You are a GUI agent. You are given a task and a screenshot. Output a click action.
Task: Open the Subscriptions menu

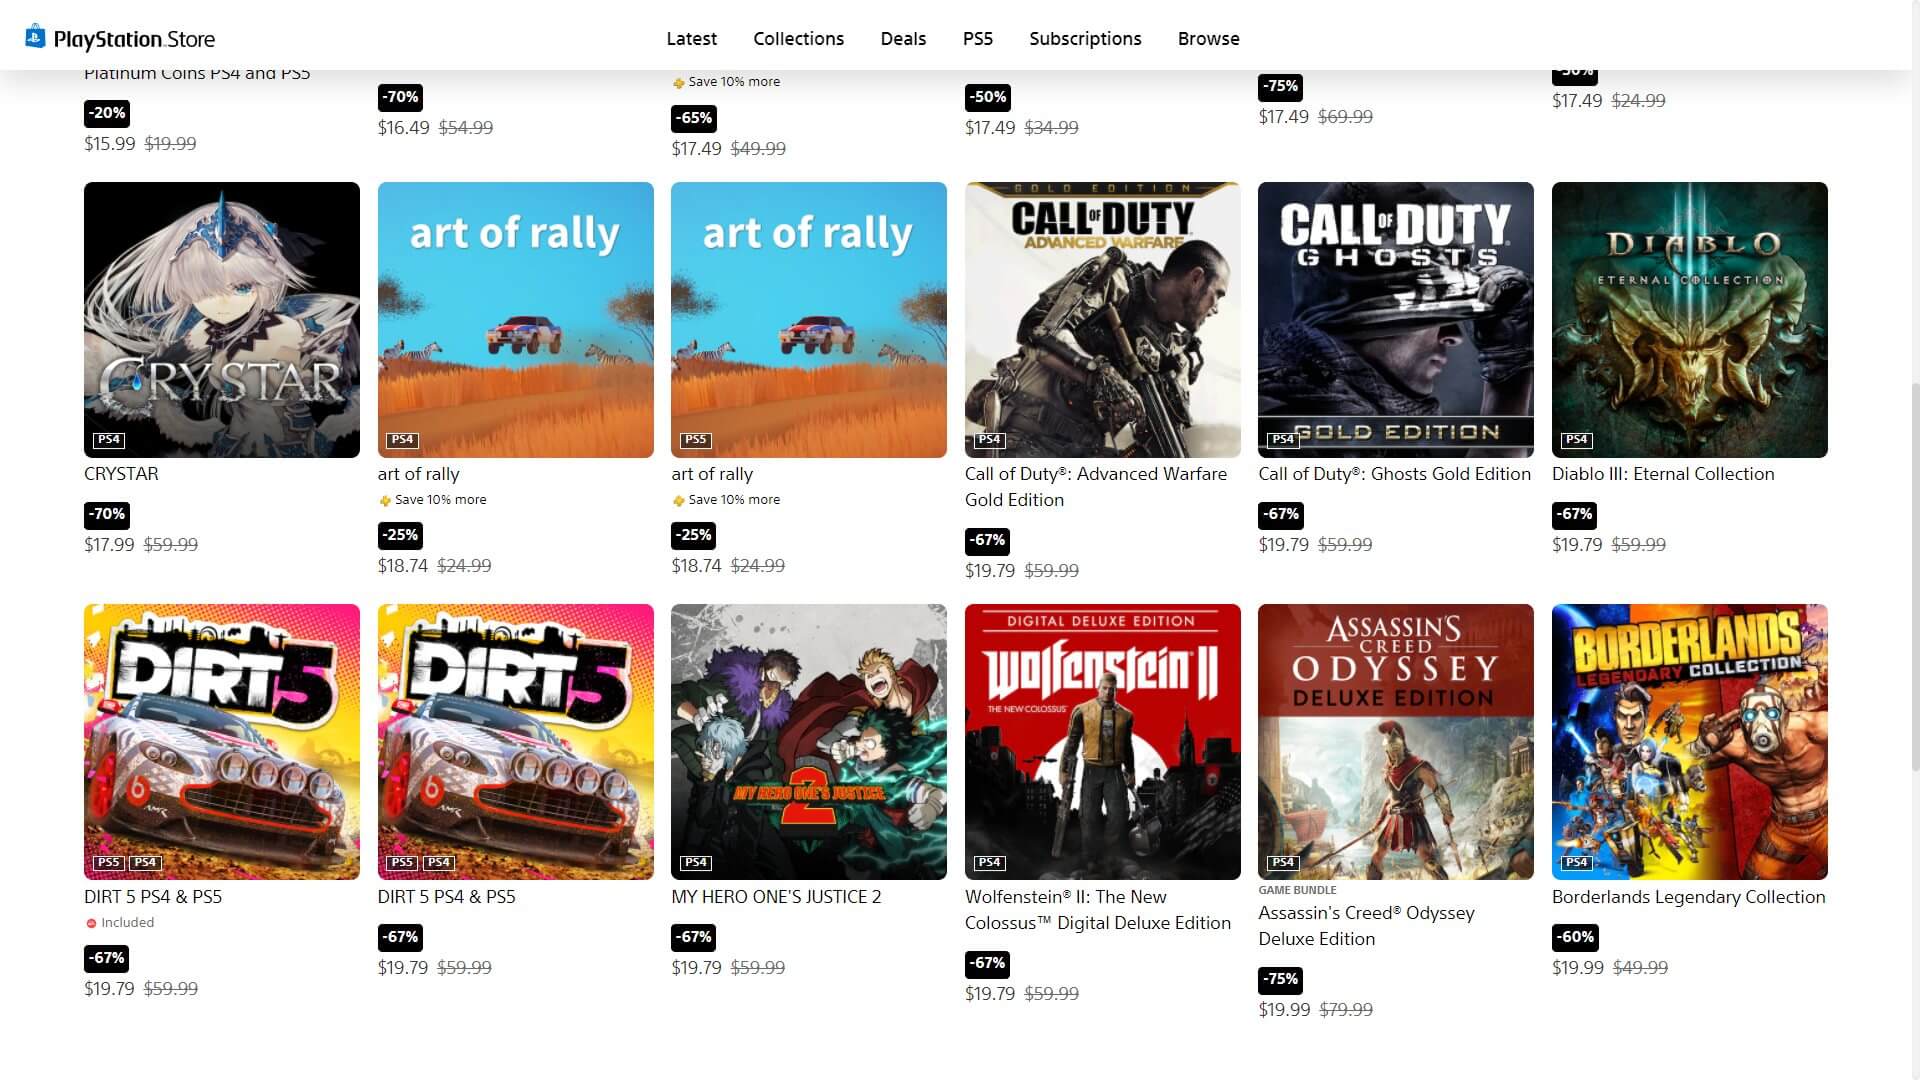pyautogui.click(x=1085, y=38)
